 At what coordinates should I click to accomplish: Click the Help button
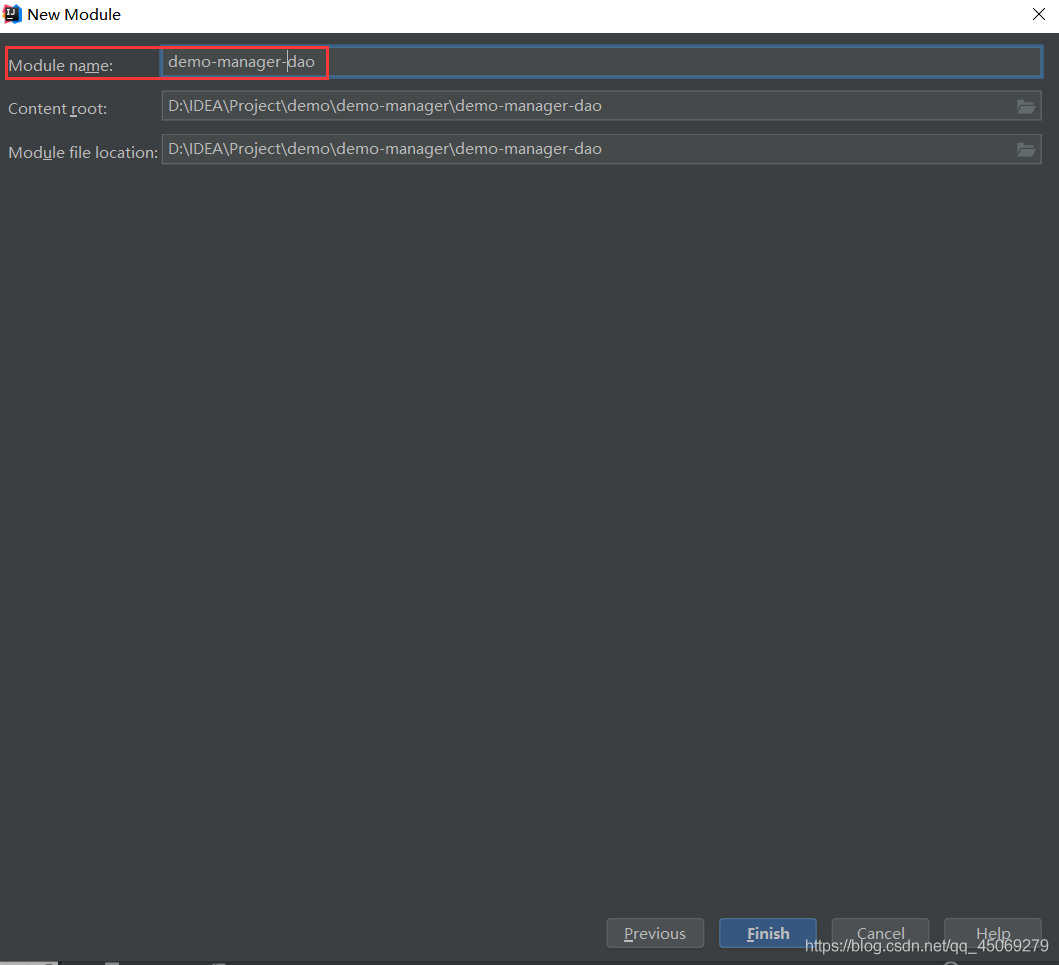(x=993, y=933)
